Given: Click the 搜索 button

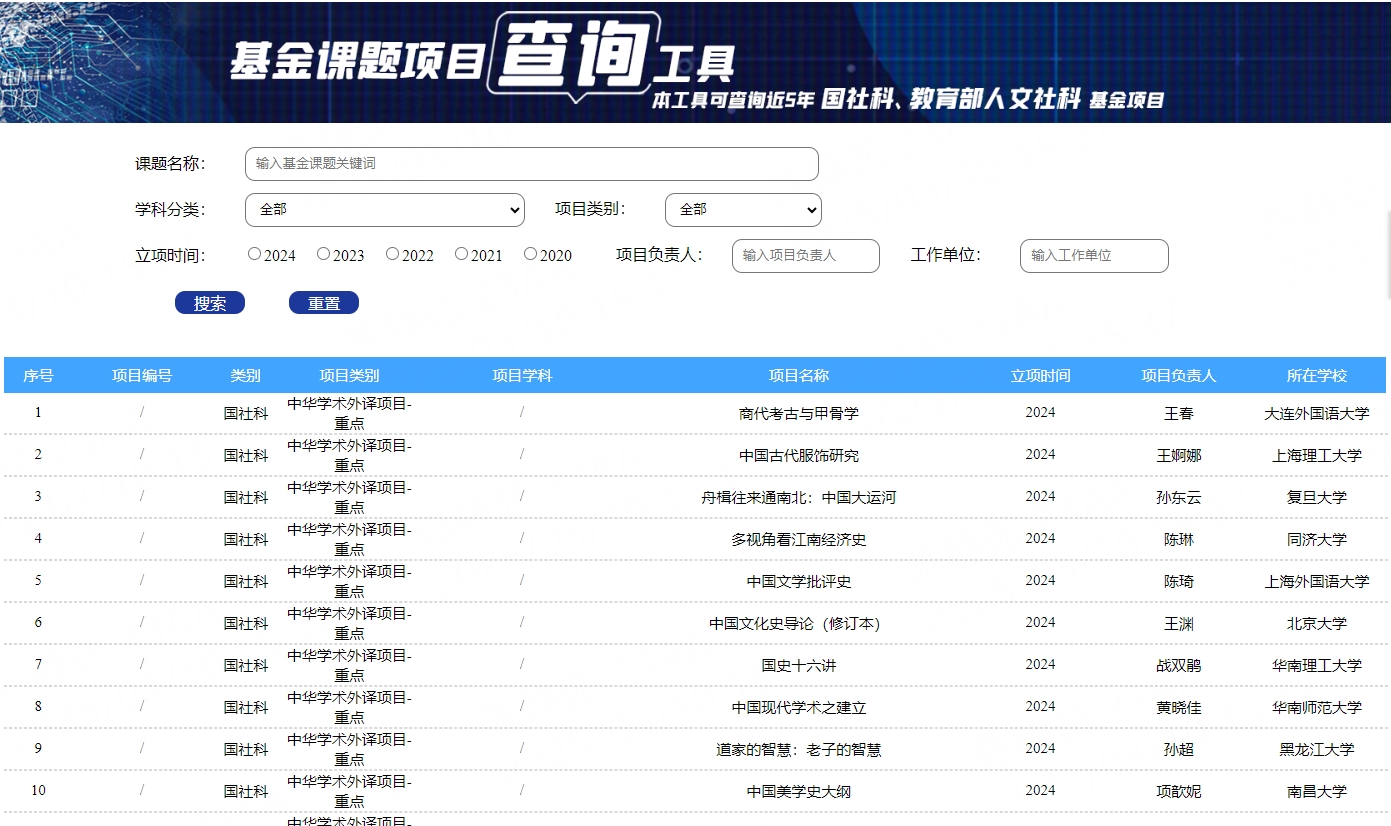Looking at the screenshot, I should click(x=210, y=303).
